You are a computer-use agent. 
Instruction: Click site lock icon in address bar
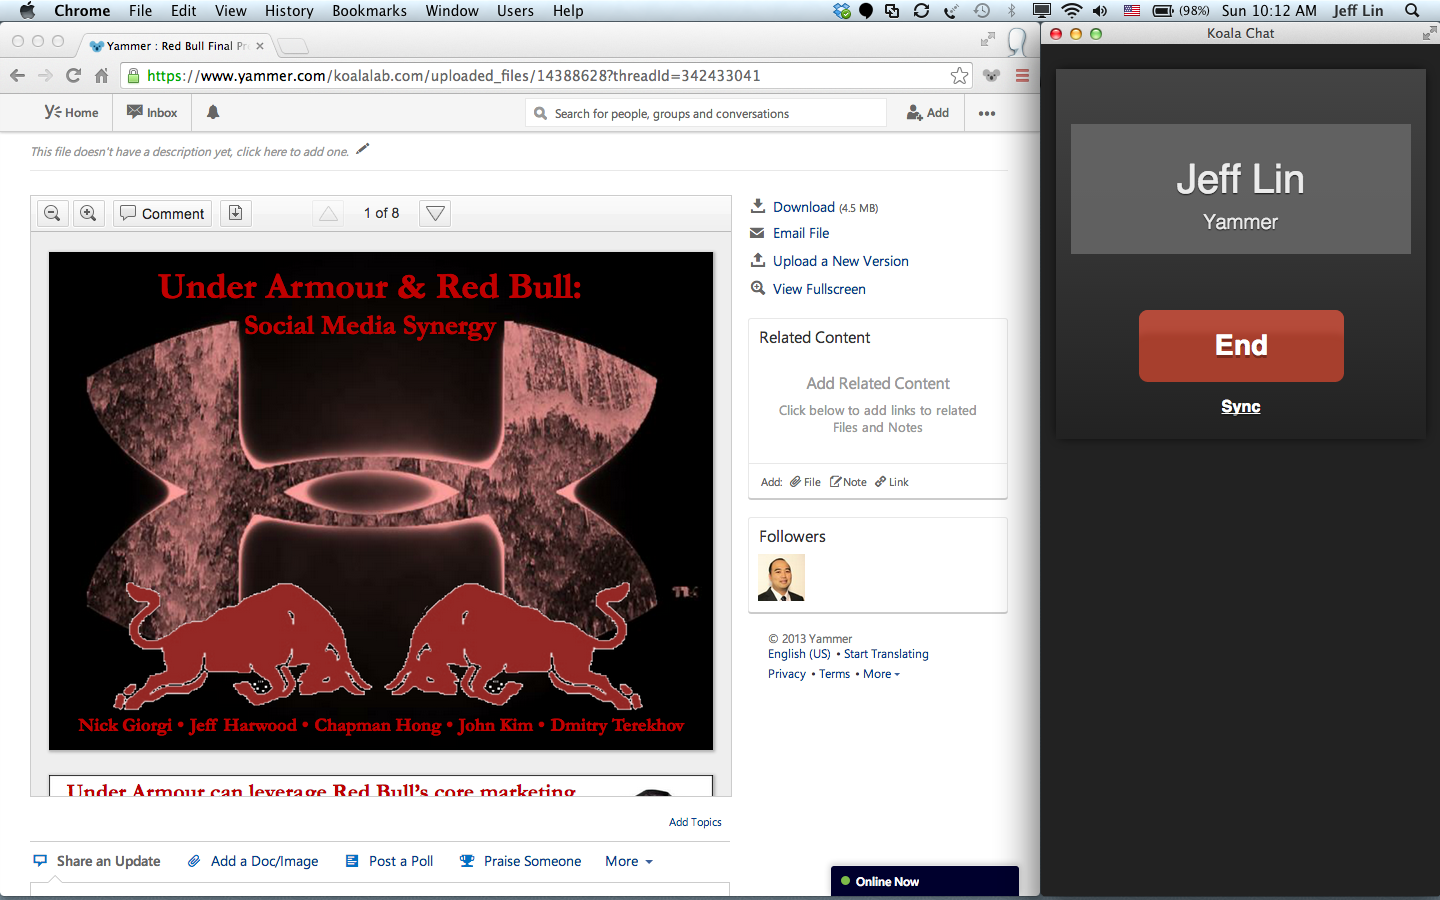pos(133,76)
